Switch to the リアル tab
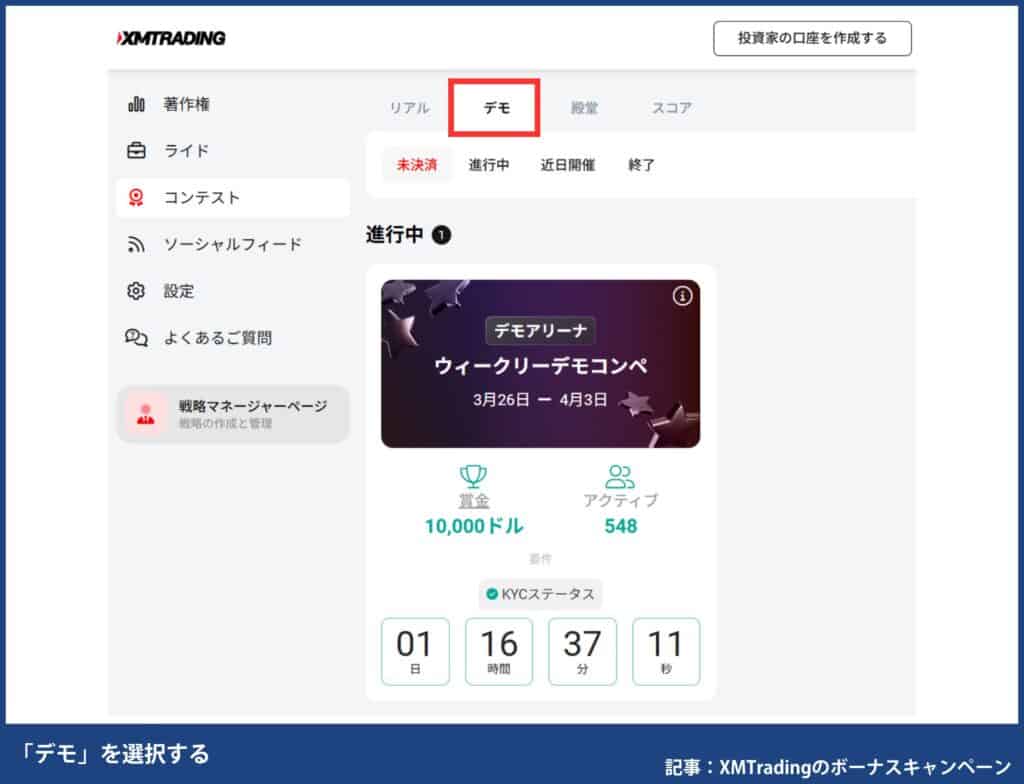 [409, 108]
